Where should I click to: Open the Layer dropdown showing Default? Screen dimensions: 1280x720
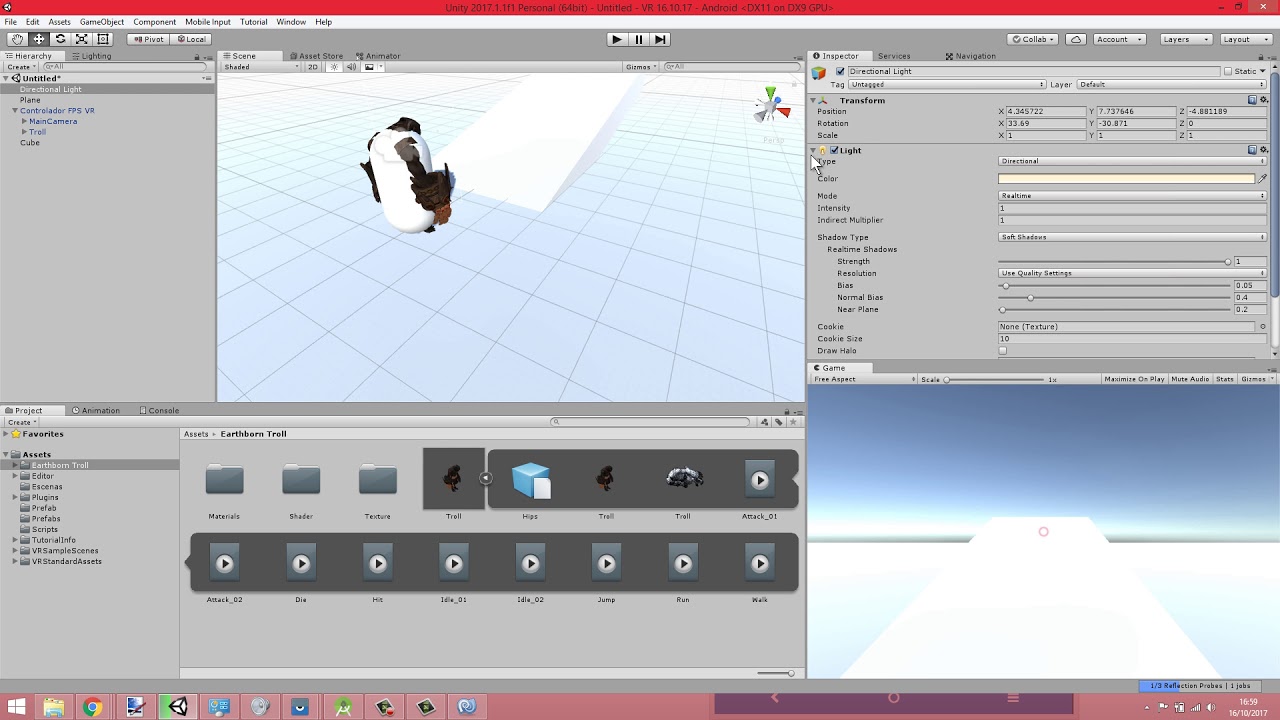pos(1172,85)
